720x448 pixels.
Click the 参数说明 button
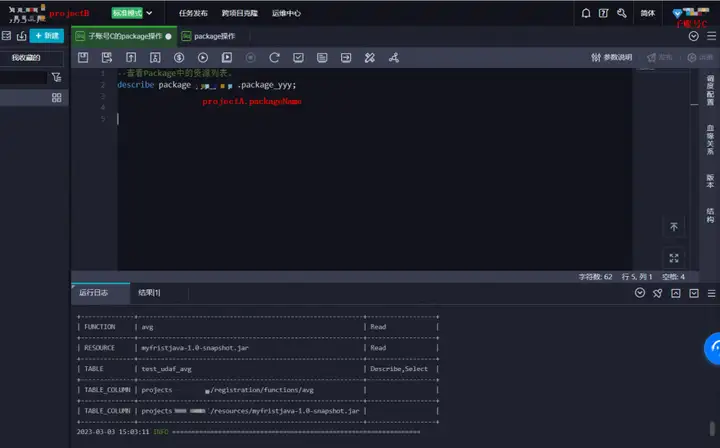[612, 57]
